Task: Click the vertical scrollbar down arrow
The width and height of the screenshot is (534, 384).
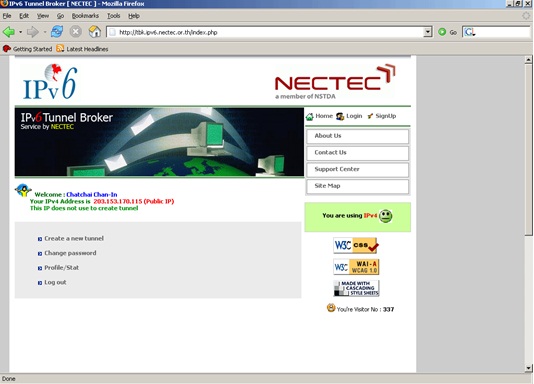Action: pos(528,368)
